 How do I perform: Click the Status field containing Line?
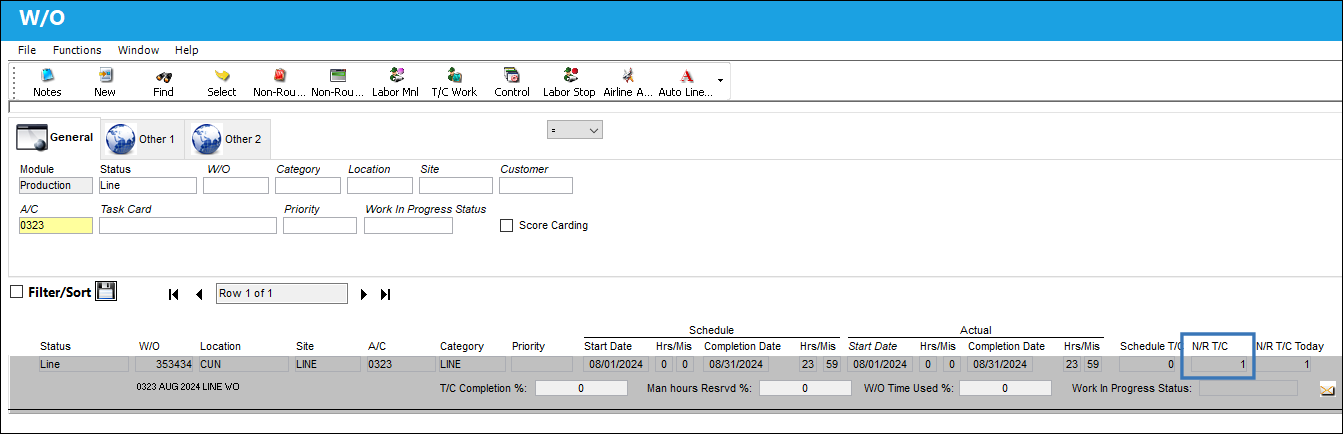coord(148,185)
